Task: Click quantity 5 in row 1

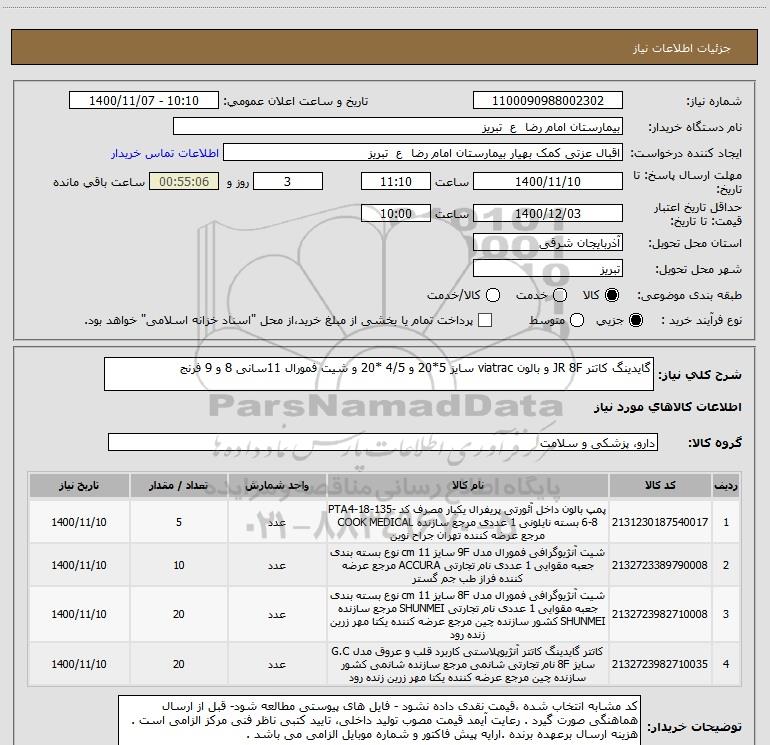Action: [179, 522]
